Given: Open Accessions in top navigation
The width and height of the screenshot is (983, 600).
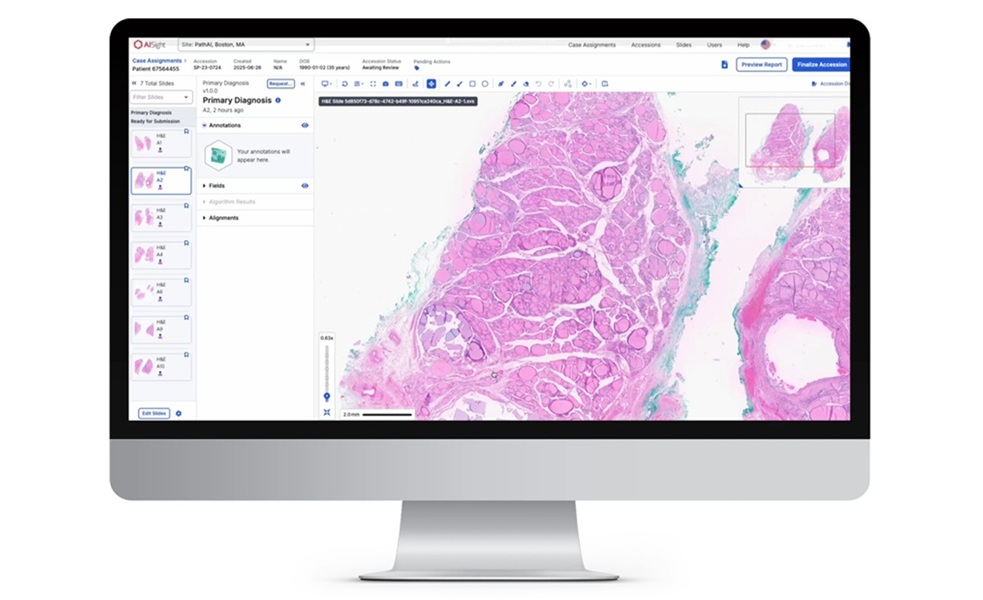Looking at the screenshot, I should [646, 45].
